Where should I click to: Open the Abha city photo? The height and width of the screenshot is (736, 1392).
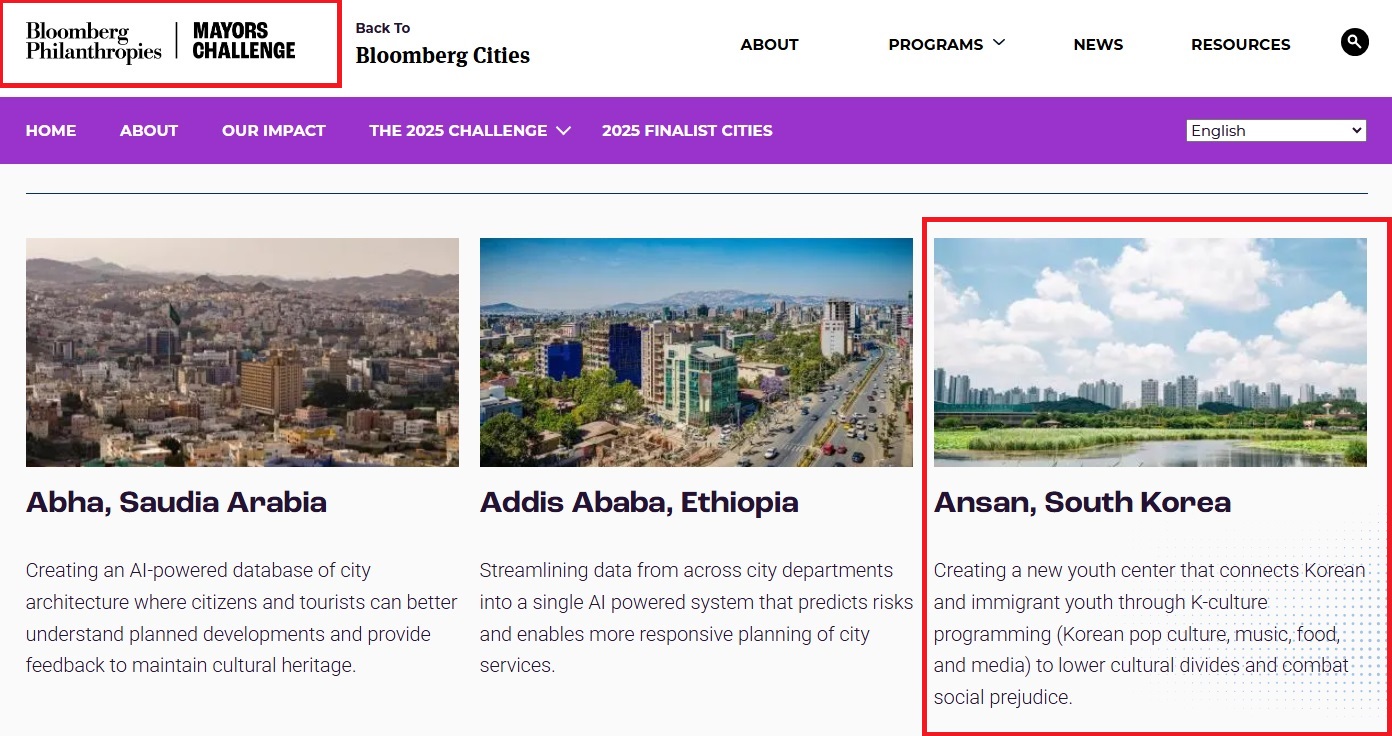point(242,352)
